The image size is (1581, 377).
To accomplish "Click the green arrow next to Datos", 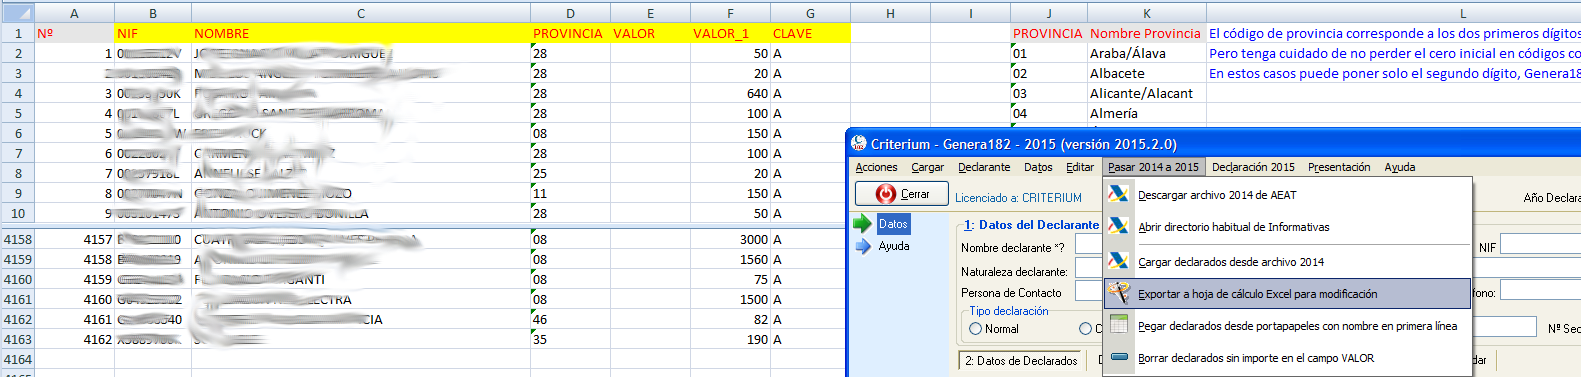I will [x=862, y=223].
